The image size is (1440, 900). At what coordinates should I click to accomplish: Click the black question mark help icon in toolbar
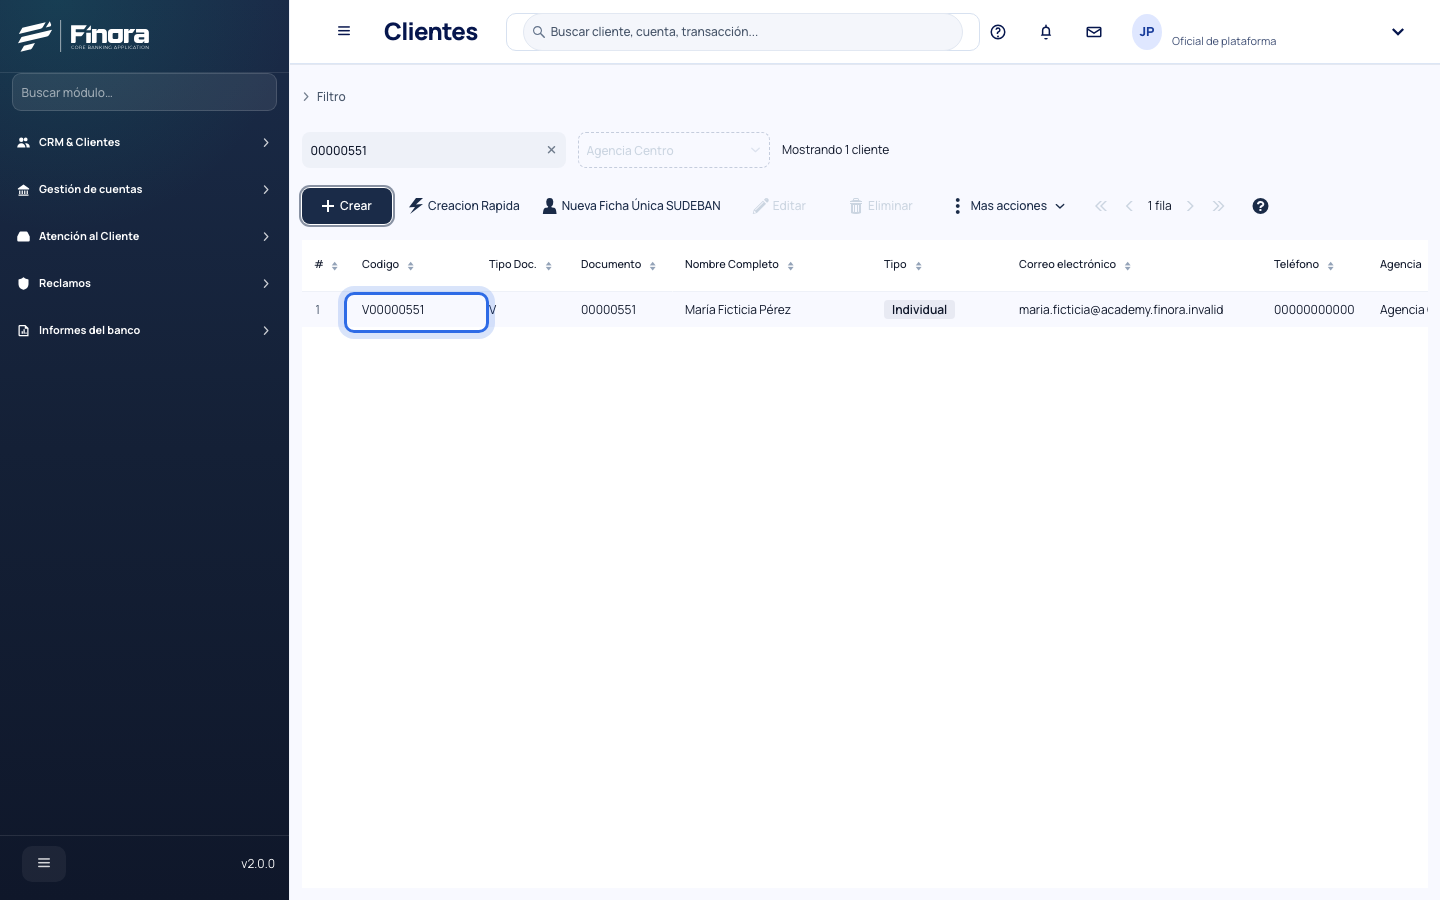tap(1260, 206)
